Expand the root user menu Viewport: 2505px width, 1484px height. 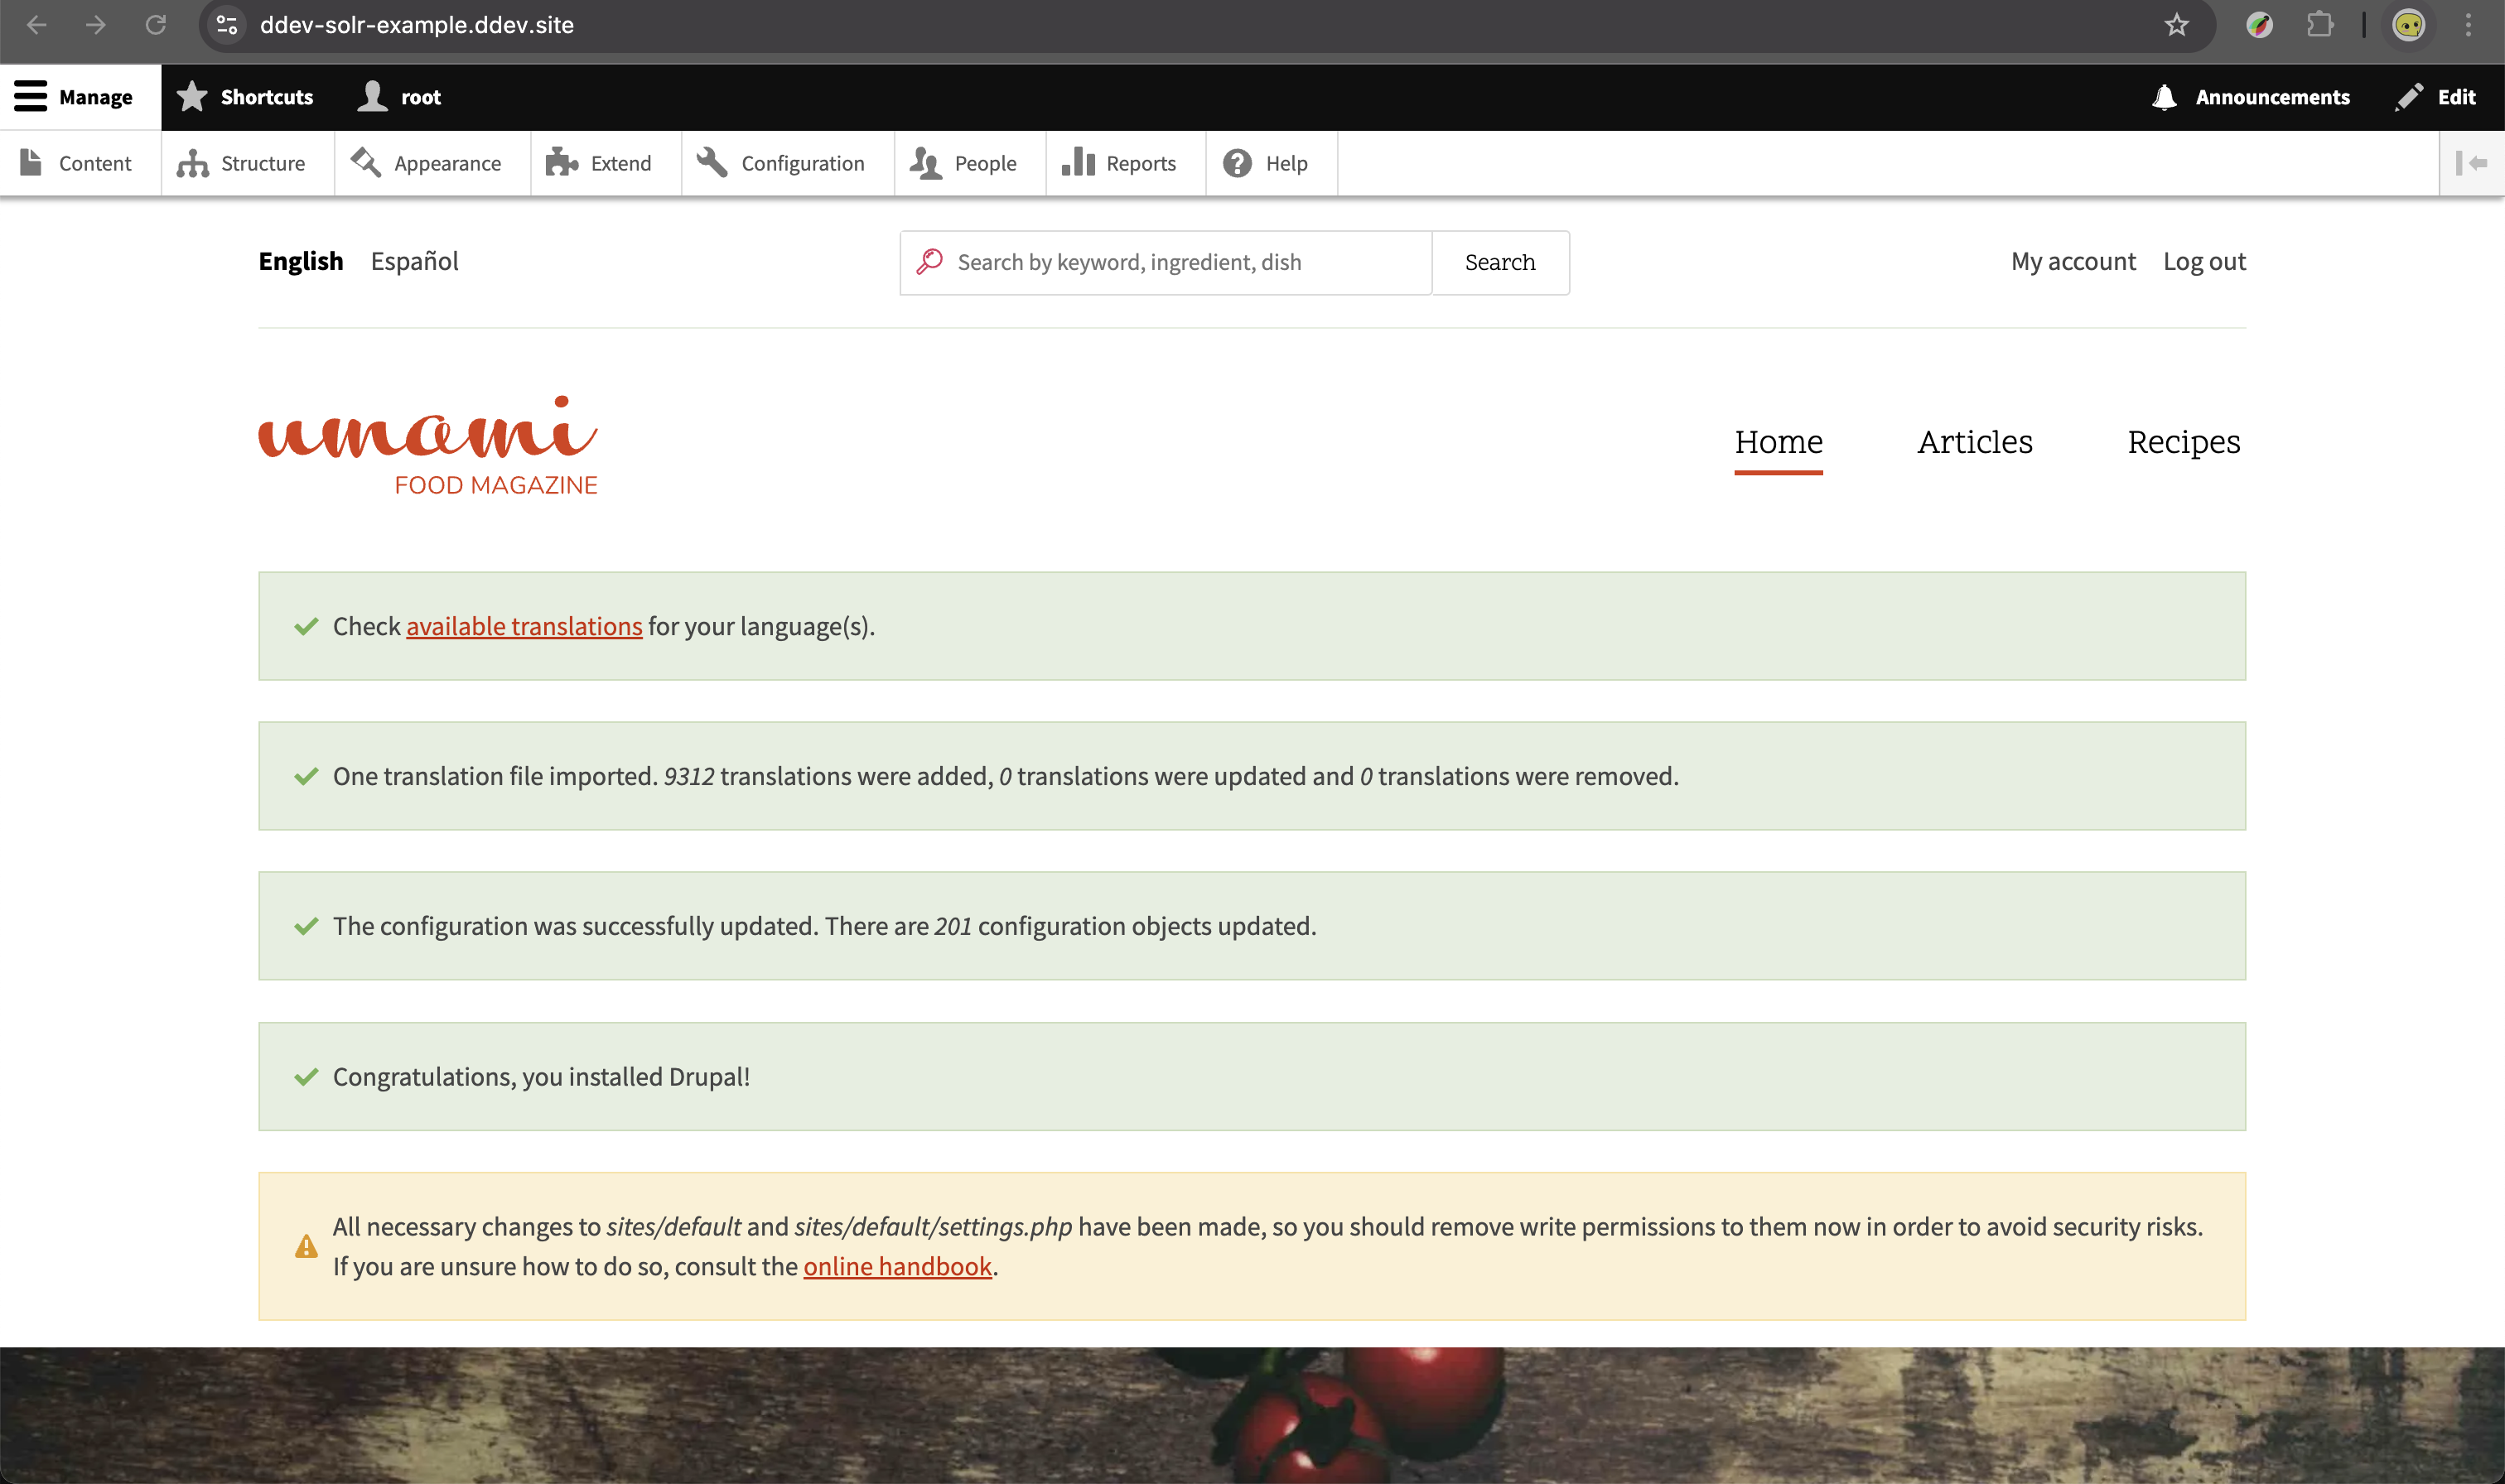pyautogui.click(x=399, y=97)
